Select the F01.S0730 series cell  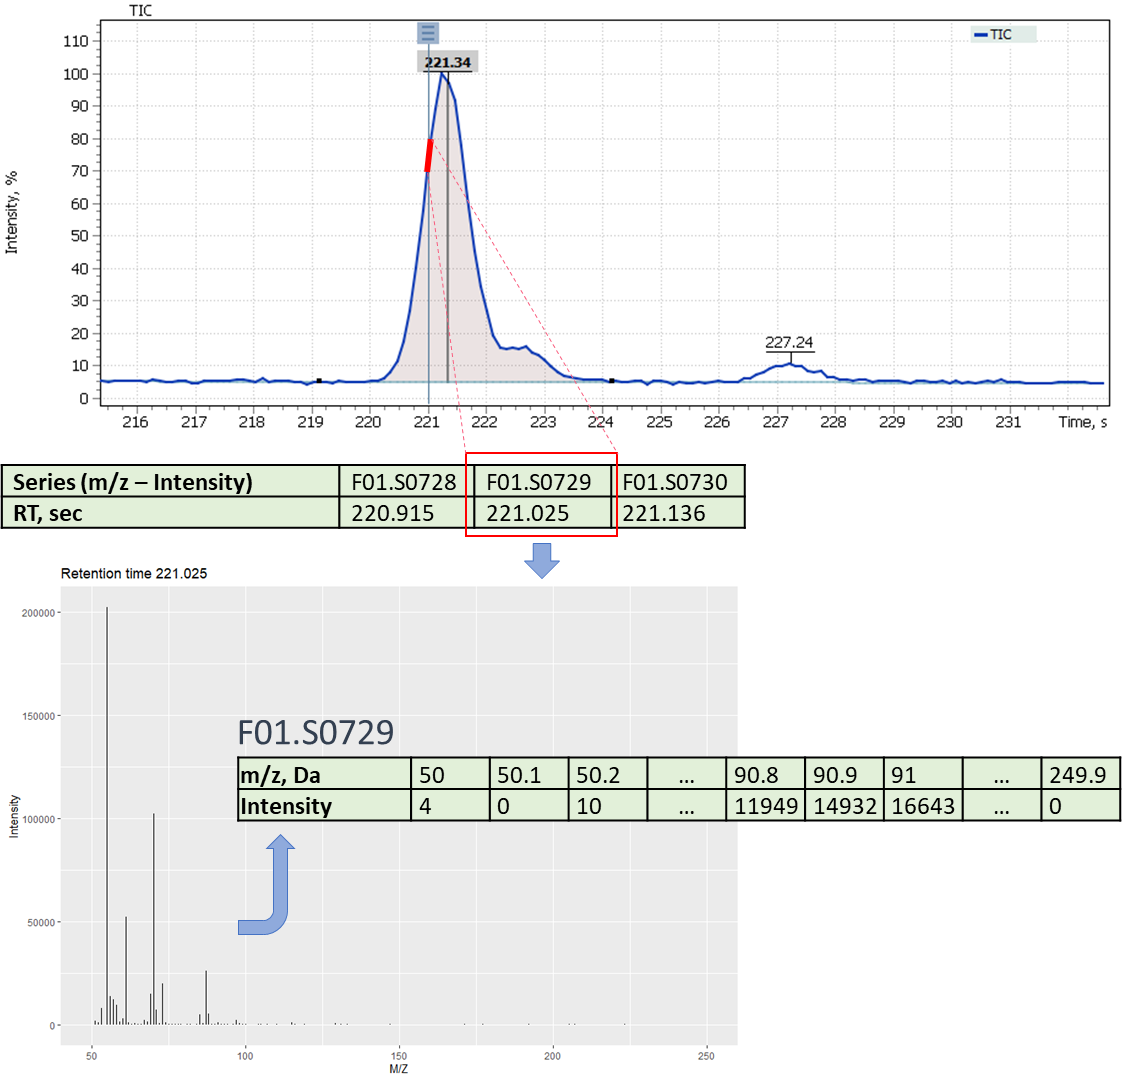pos(678,482)
